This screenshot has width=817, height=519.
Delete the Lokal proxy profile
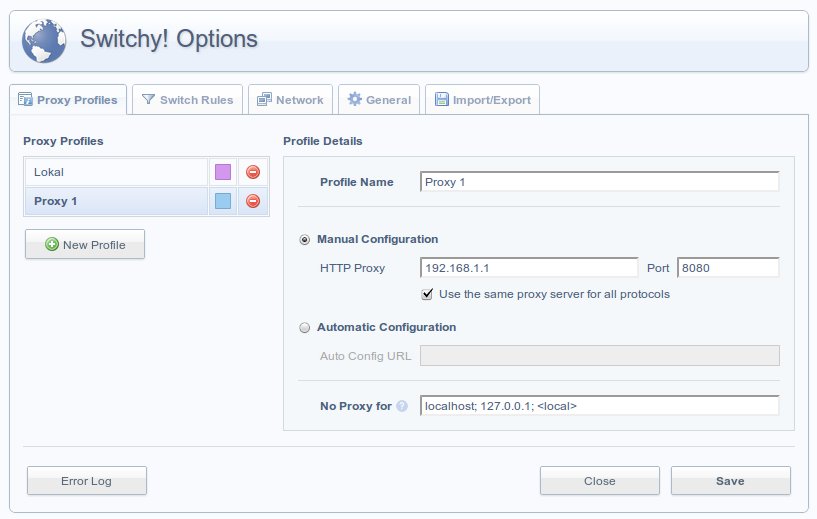coord(253,172)
